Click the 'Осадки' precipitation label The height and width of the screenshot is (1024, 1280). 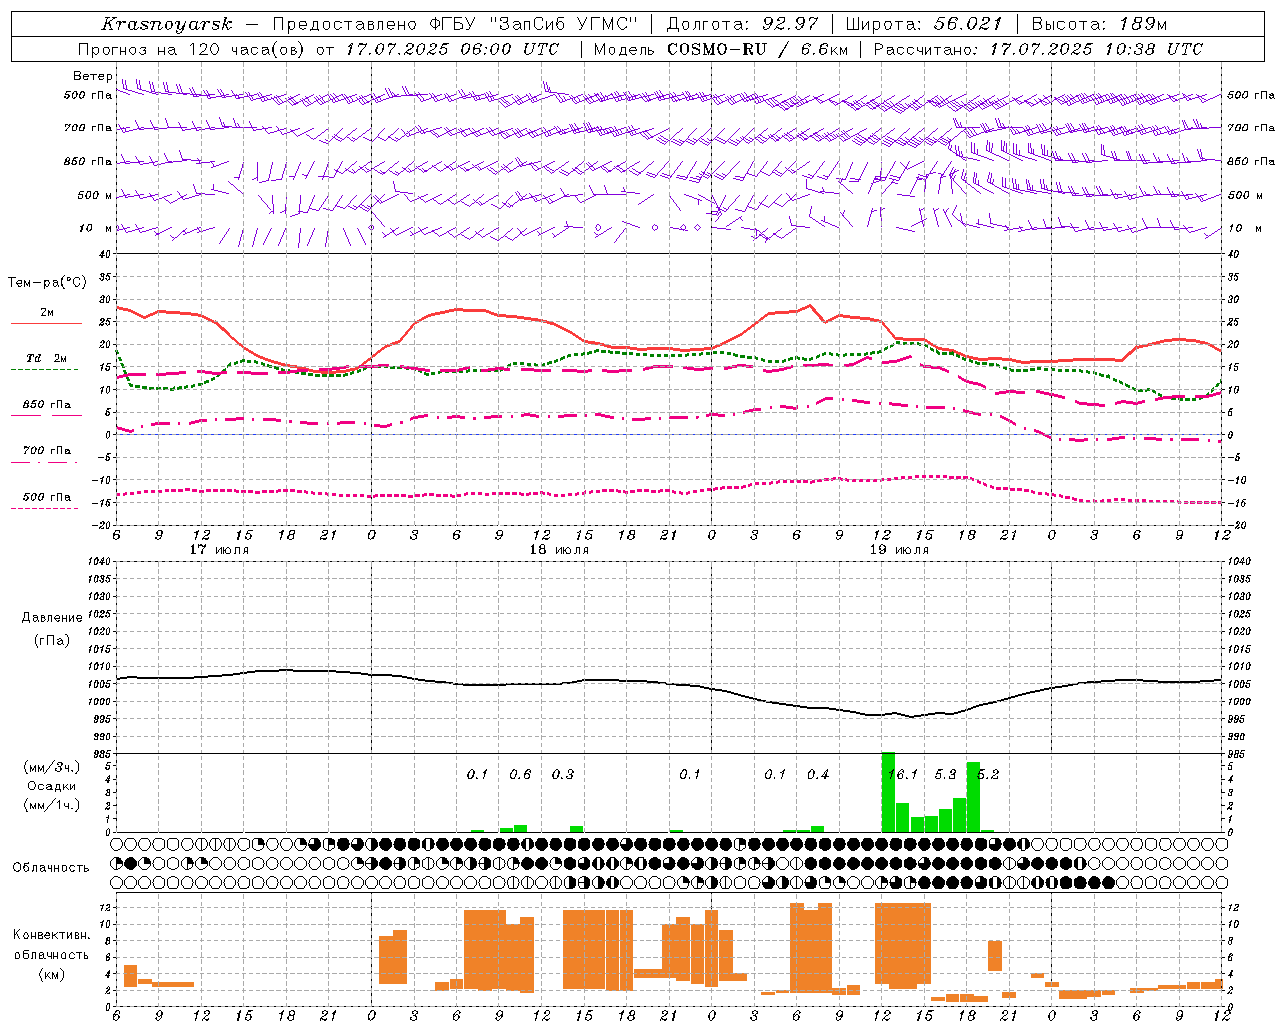[52, 786]
